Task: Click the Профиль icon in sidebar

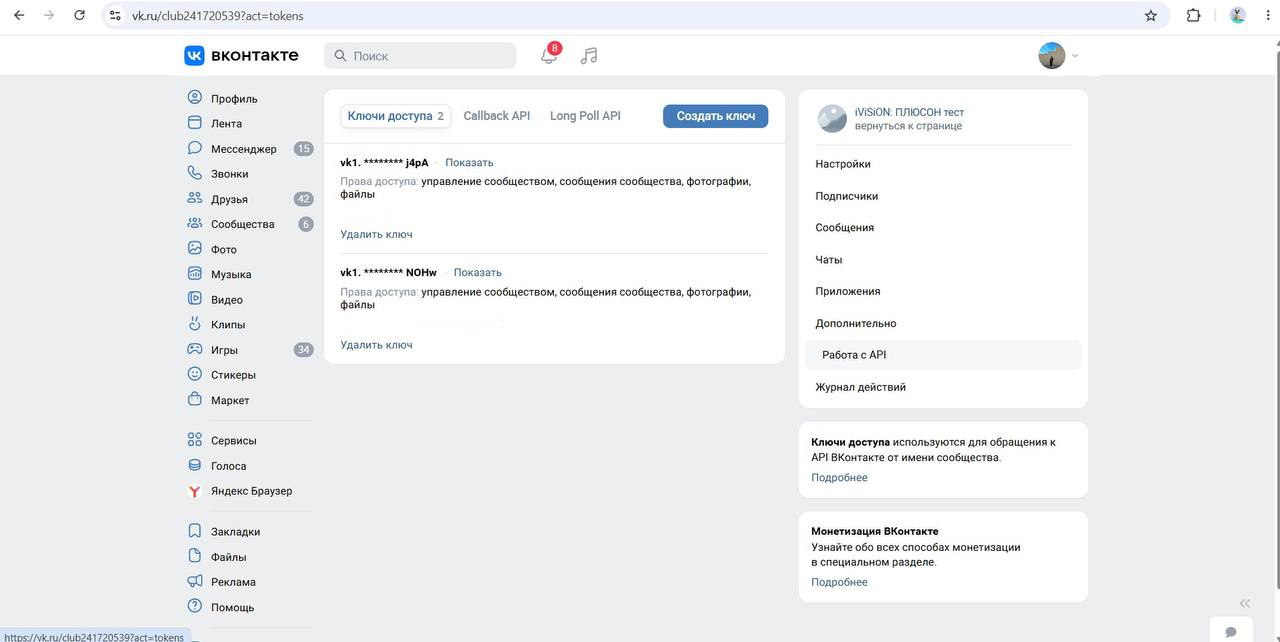Action: pos(195,98)
